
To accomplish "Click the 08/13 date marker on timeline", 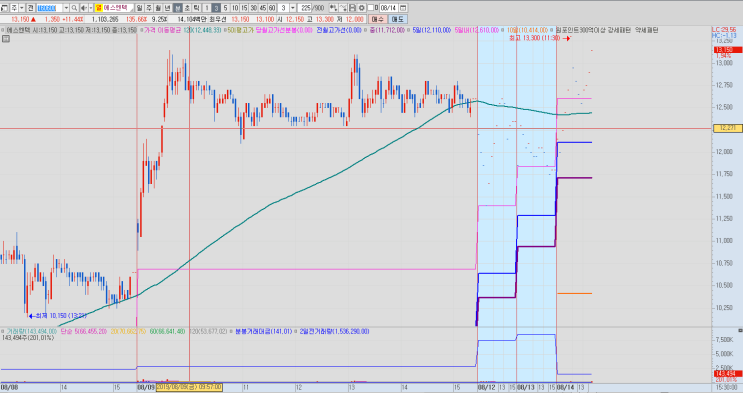I will 526,387.
